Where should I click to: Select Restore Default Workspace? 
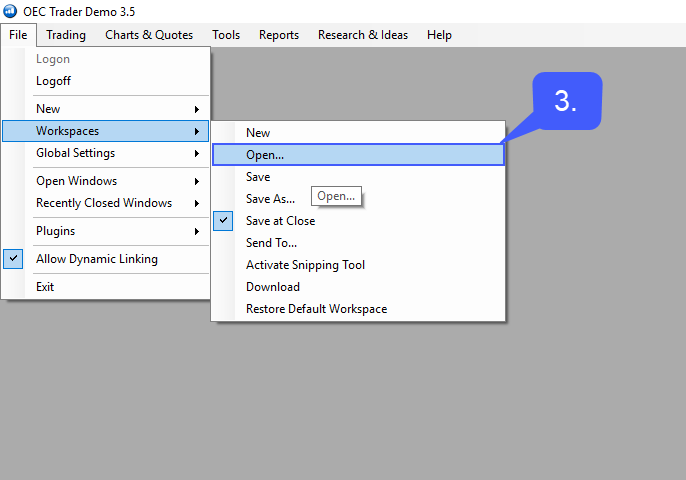[358, 309]
